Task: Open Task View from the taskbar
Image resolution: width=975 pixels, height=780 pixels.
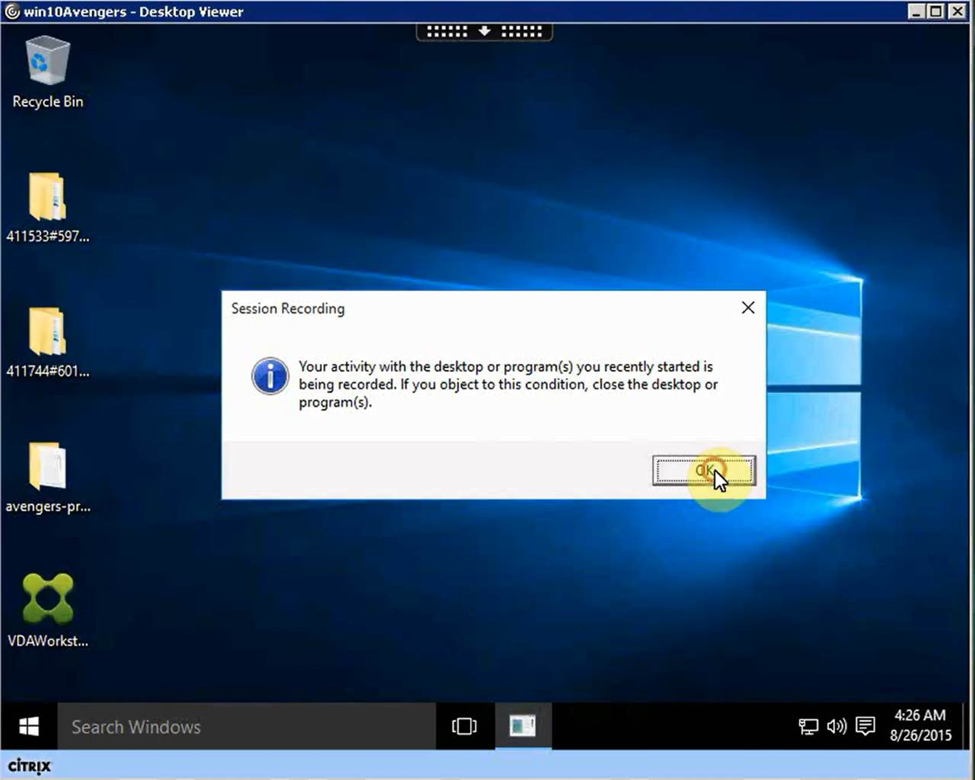Action: pyautogui.click(x=464, y=726)
